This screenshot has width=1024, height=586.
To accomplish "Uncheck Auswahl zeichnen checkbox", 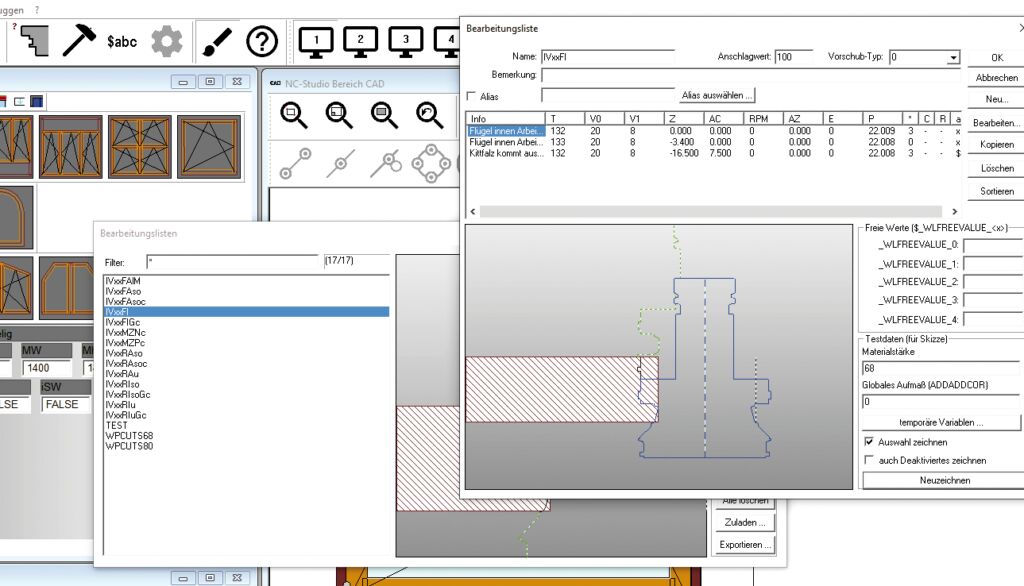I will click(868, 442).
